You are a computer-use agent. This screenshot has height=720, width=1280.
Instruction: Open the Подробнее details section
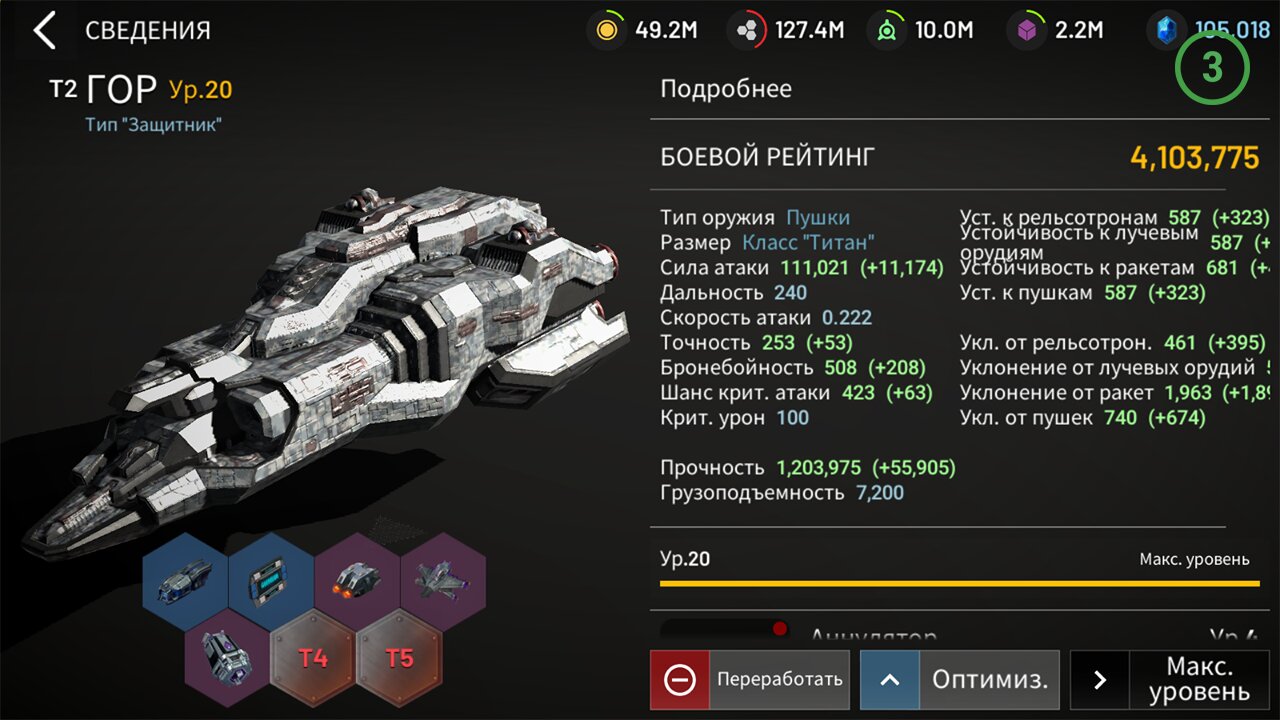pyautogui.click(x=726, y=89)
